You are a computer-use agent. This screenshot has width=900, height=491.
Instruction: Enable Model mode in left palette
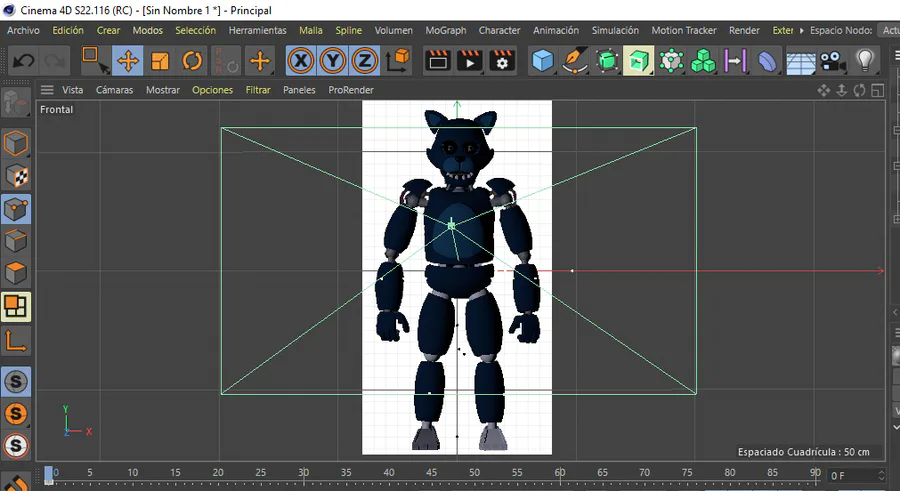(15, 143)
